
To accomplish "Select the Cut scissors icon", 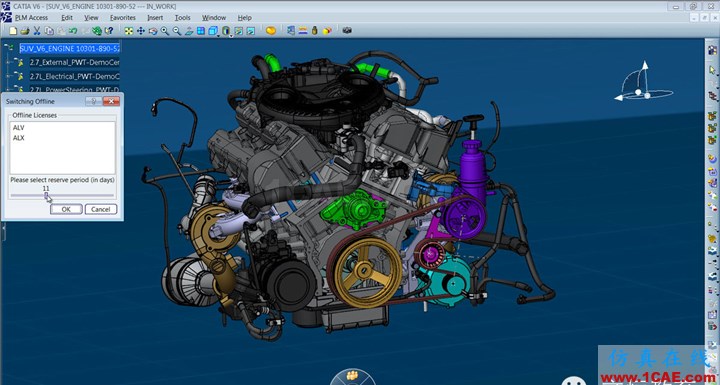I will 37,31.
